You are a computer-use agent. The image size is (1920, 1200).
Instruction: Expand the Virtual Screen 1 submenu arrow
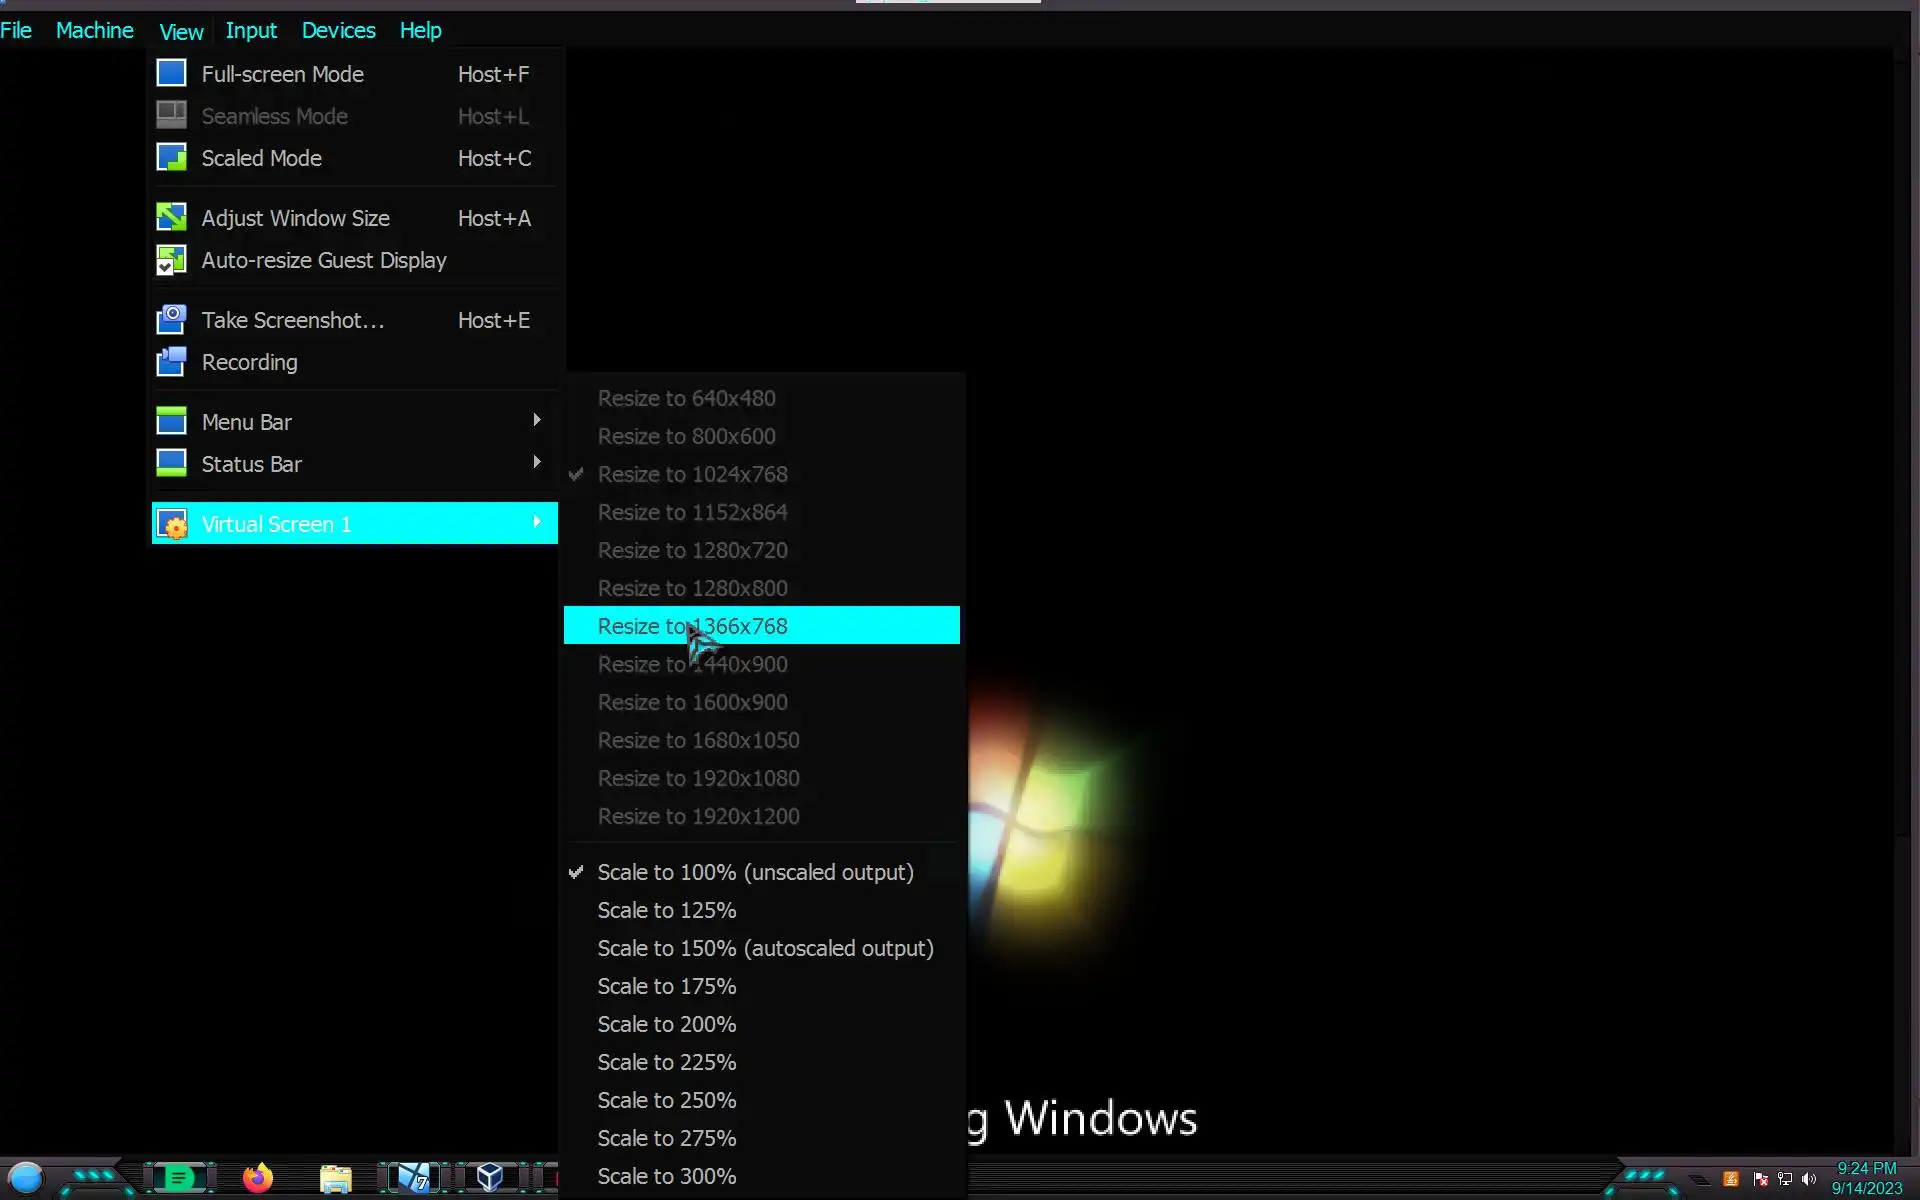(x=537, y=523)
